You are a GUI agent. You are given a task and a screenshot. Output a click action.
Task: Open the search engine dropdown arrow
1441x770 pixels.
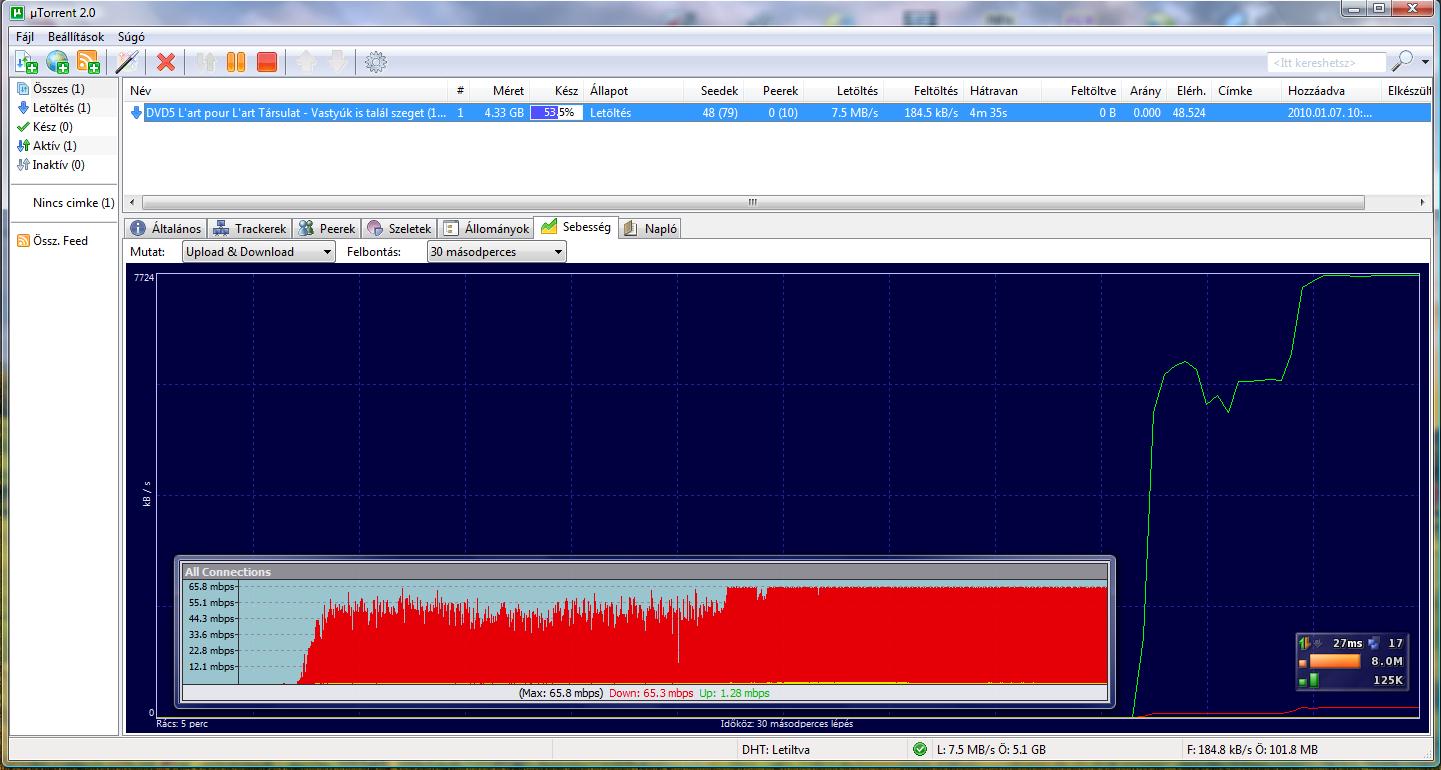coord(1424,62)
